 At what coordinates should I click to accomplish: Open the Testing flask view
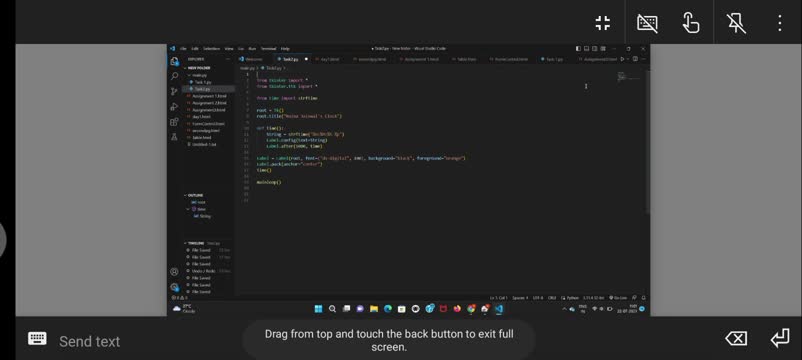tap(174, 137)
